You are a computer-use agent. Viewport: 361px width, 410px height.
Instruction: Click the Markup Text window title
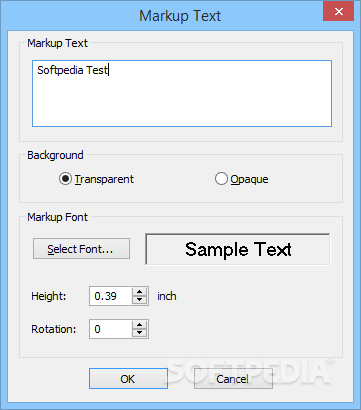180,16
